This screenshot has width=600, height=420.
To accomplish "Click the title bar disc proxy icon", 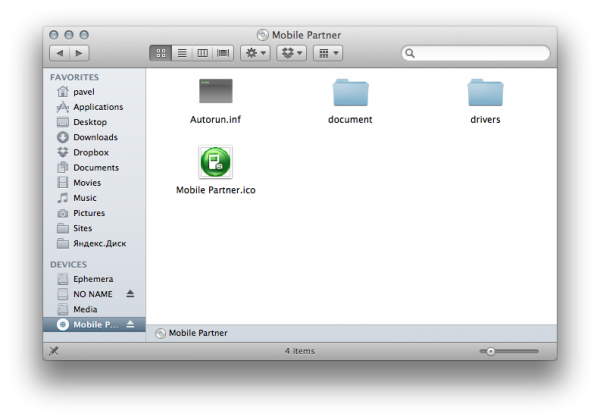I will [x=262, y=35].
